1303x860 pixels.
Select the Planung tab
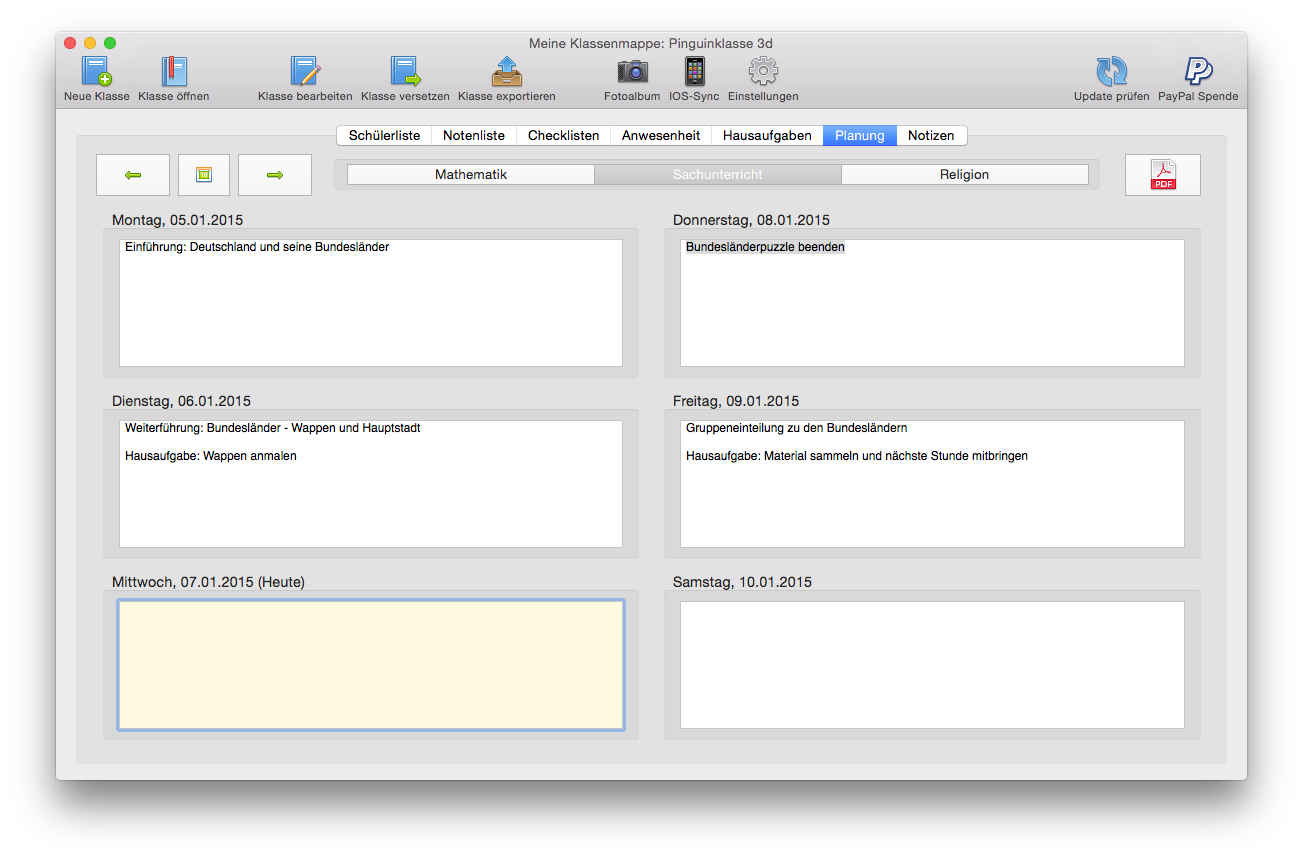point(860,135)
